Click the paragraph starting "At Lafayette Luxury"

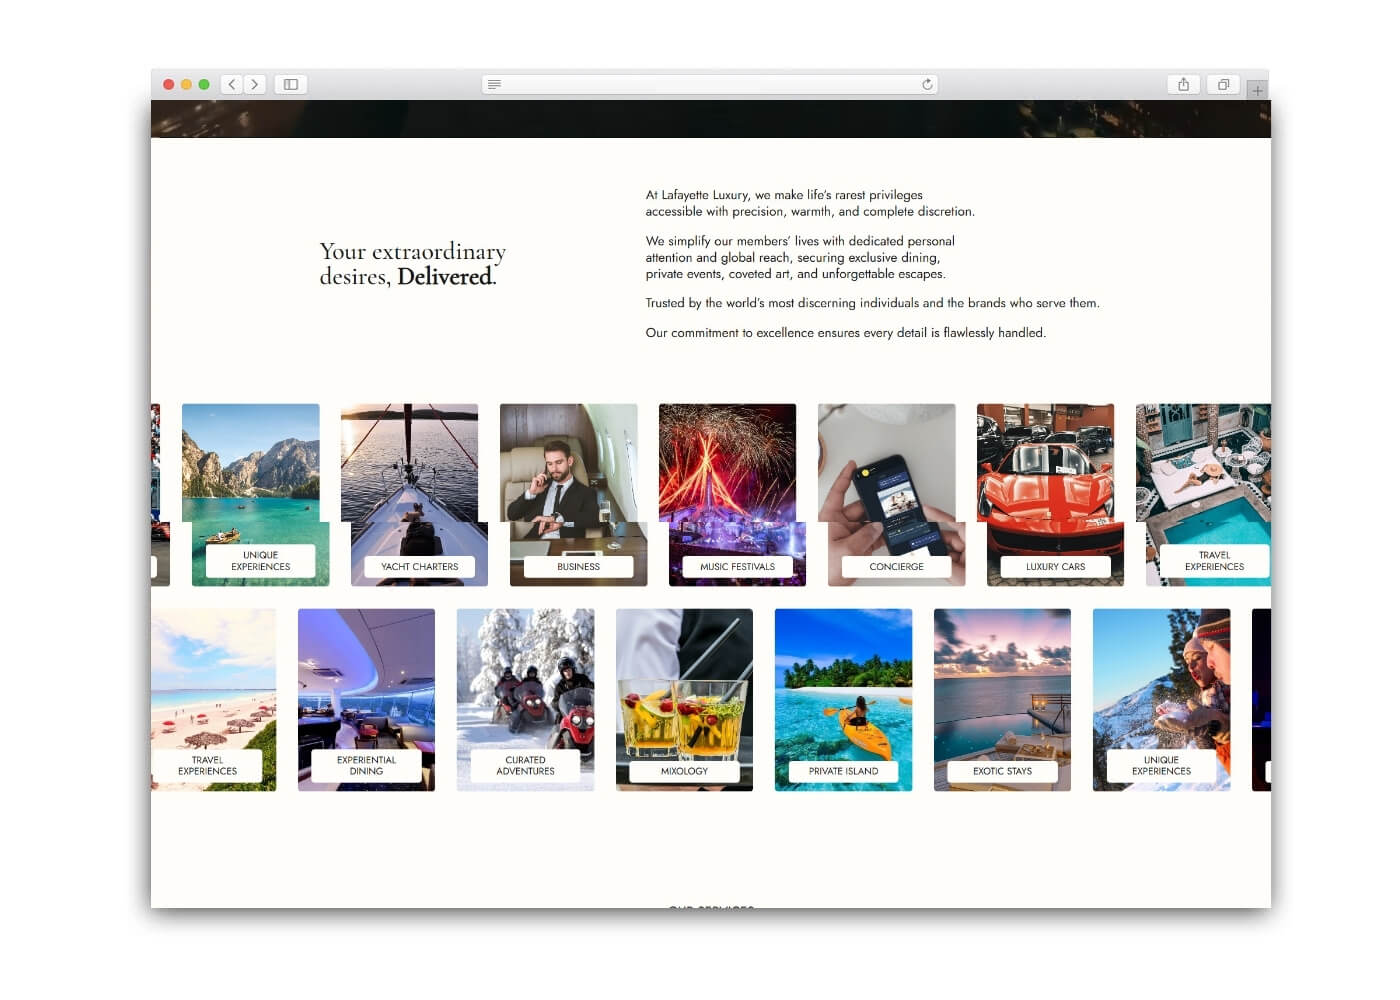point(810,203)
